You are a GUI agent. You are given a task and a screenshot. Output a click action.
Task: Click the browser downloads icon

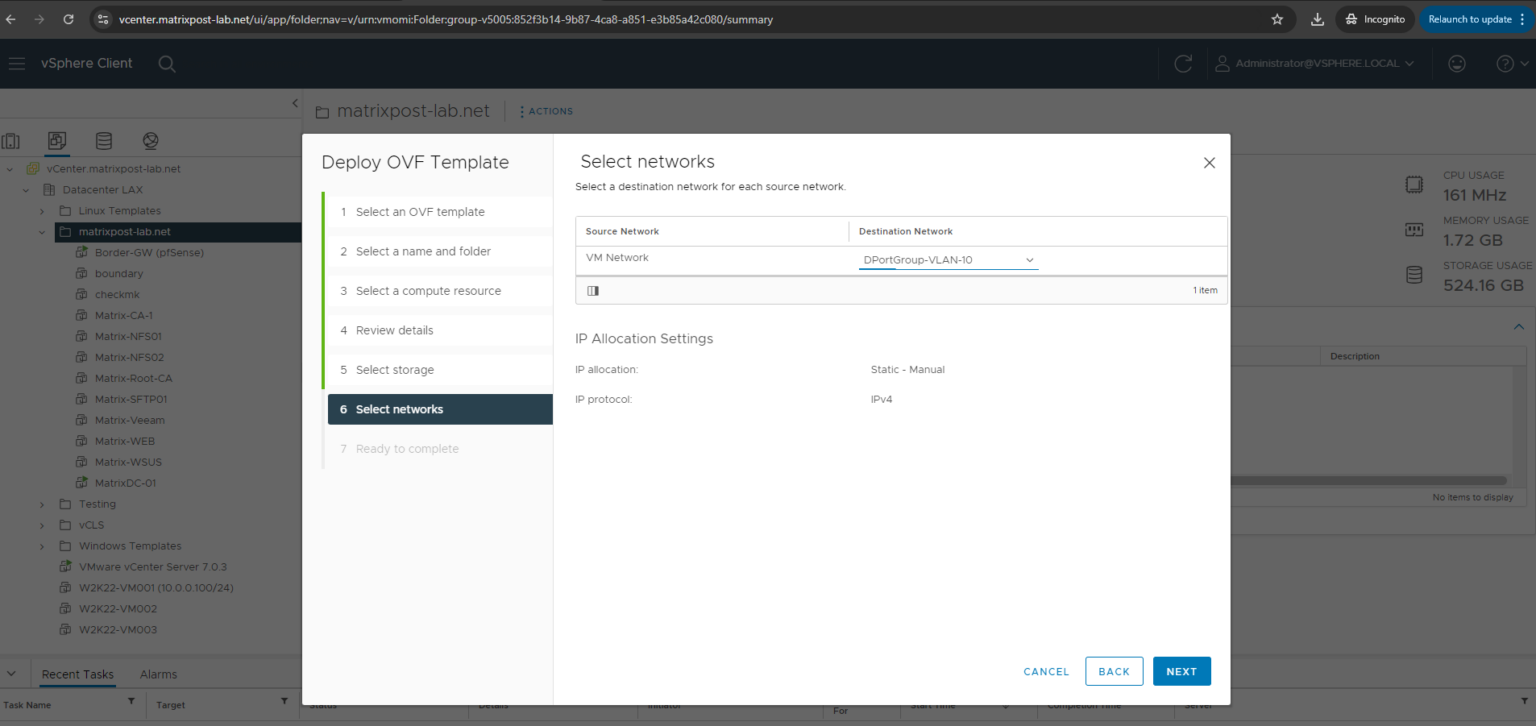point(1317,18)
